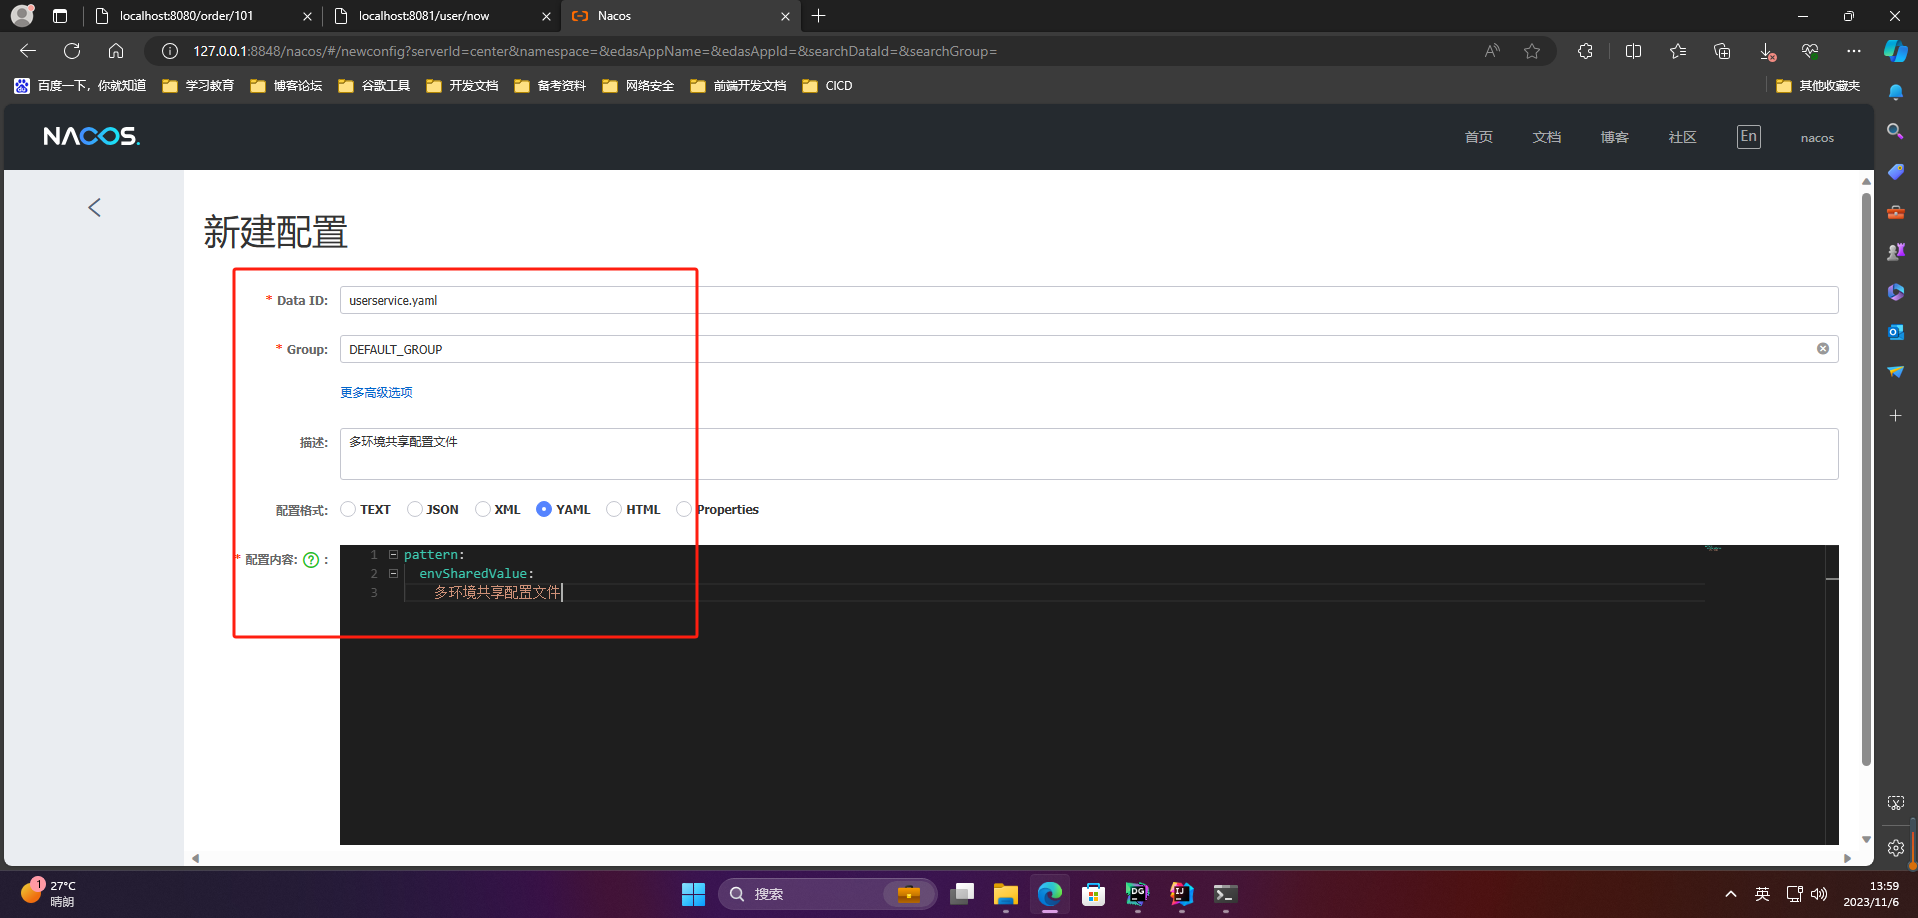Go back using the Nacos page back arrow
This screenshot has height=918, width=1918.
(x=95, y=207)
